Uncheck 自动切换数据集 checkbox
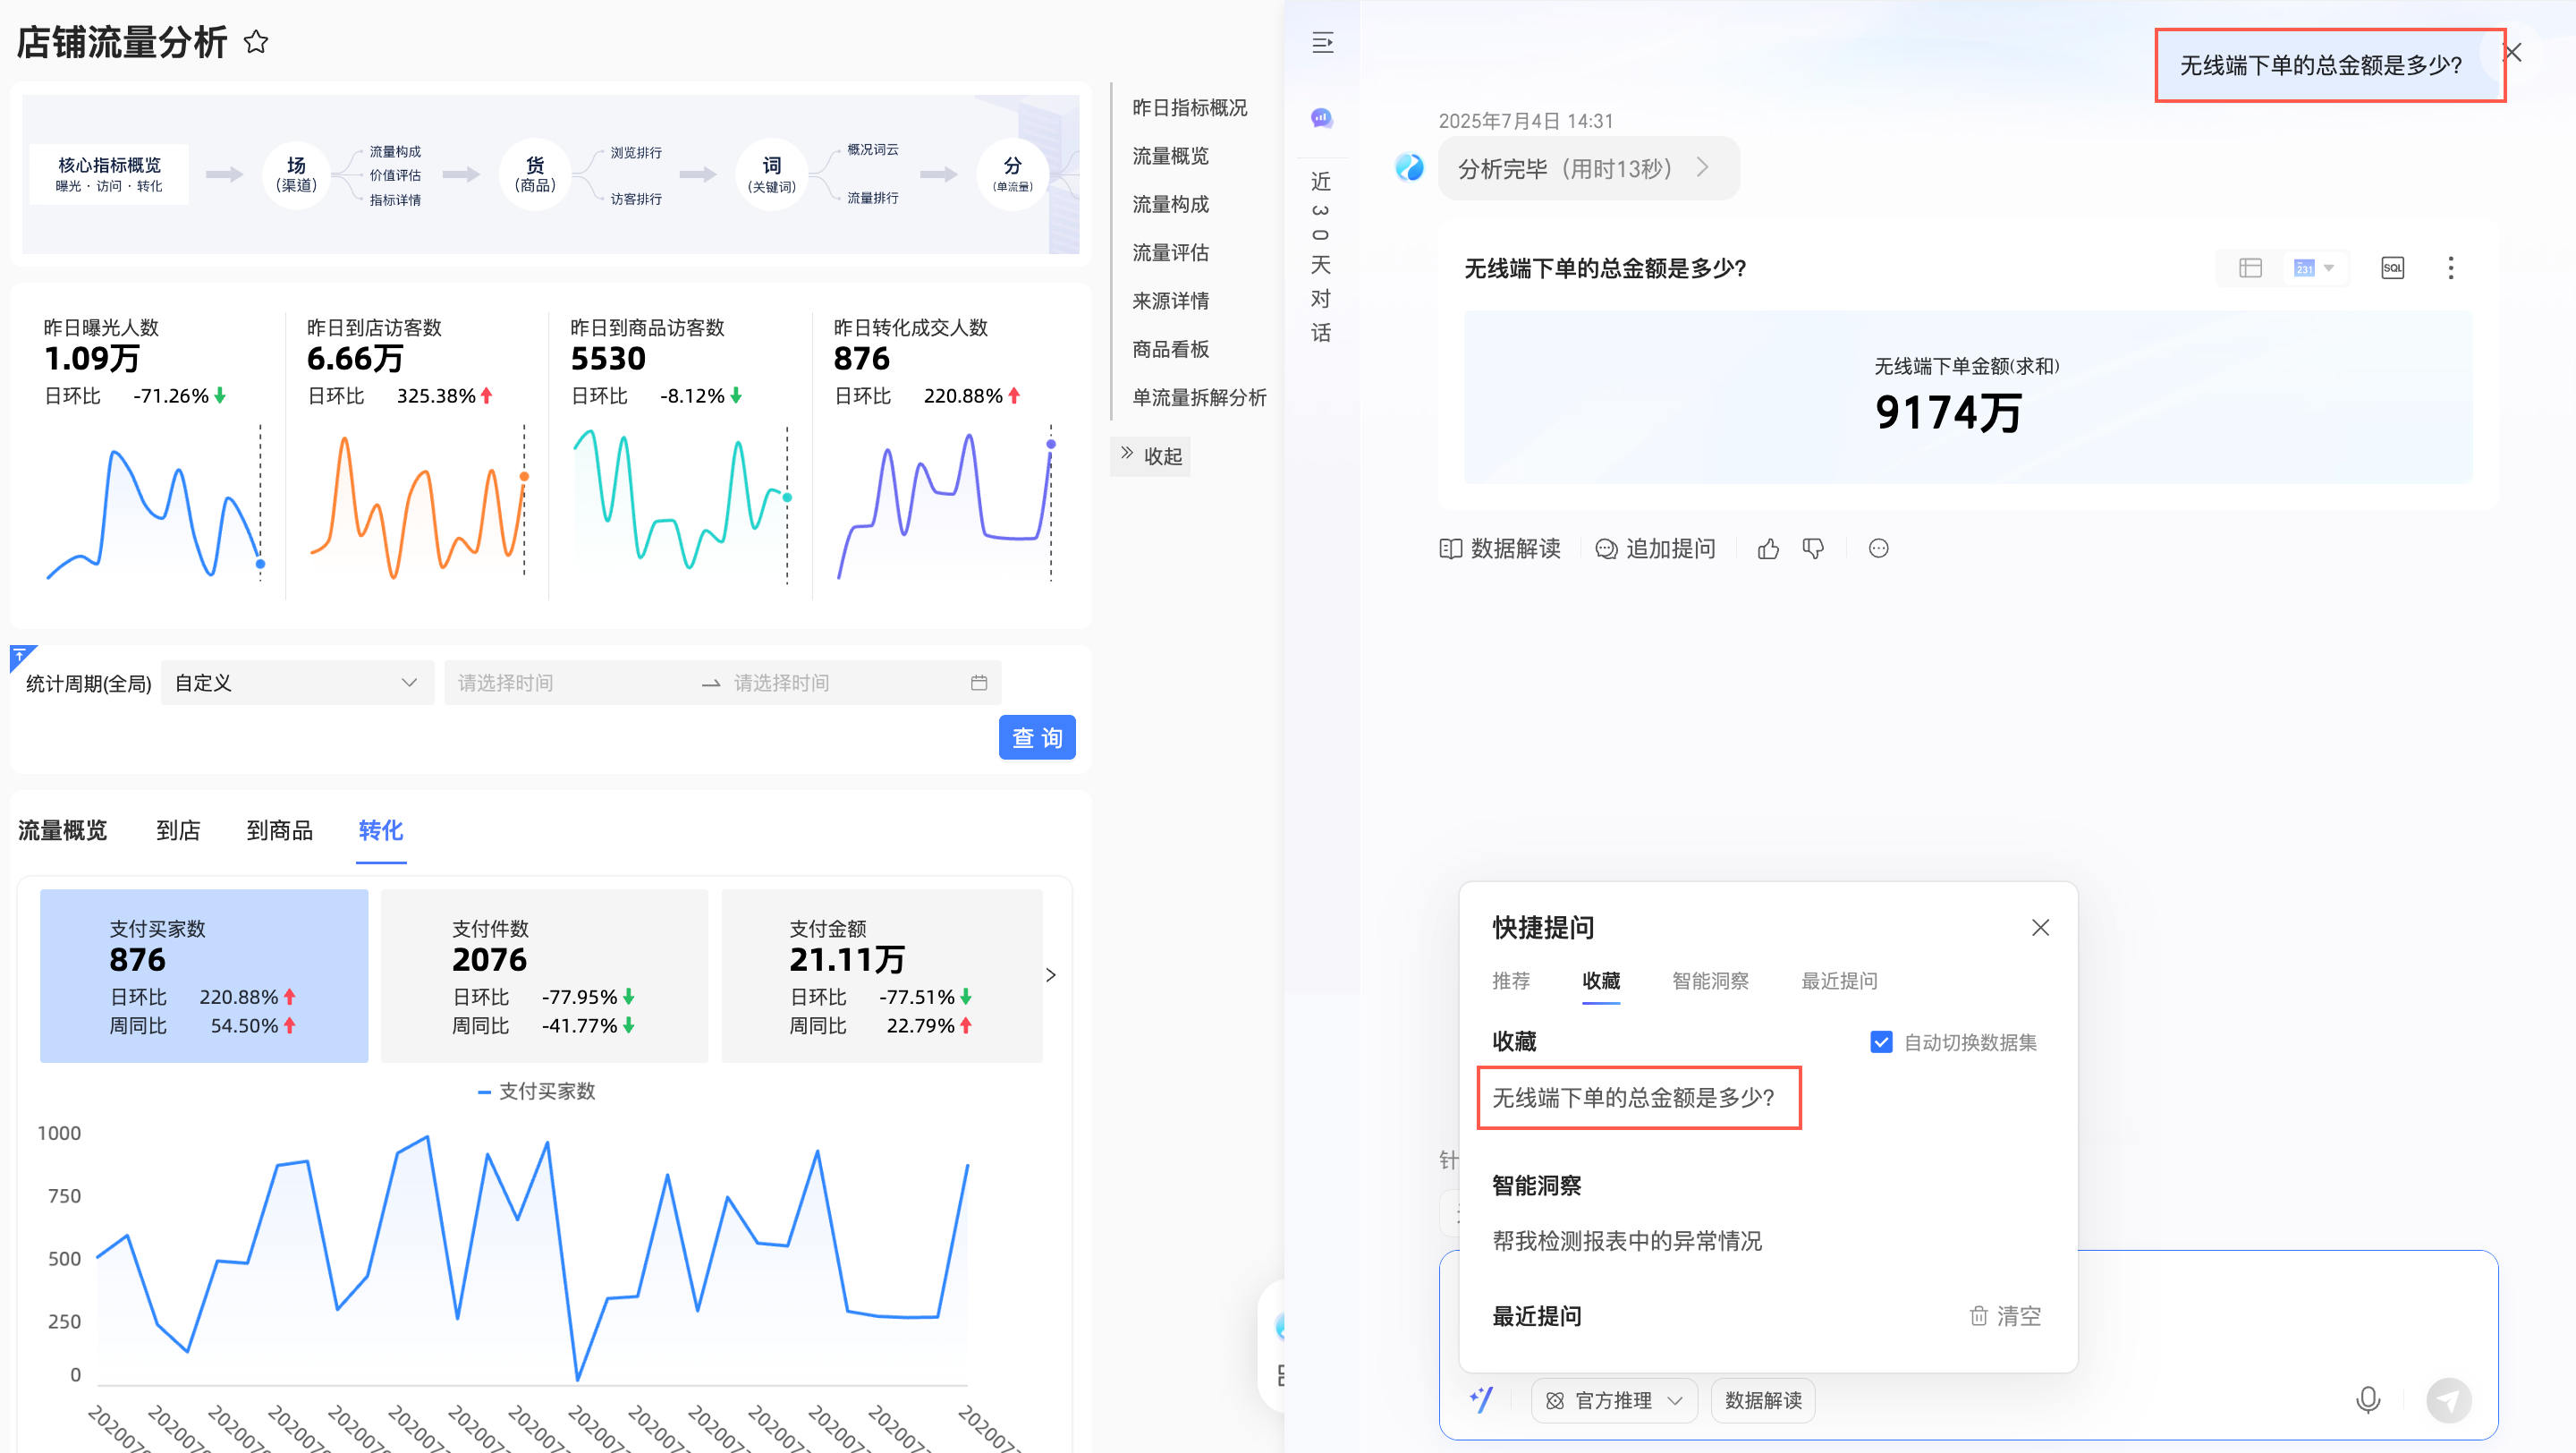This screenshot has height=1453, width=2576. tap(1881, 1042)
